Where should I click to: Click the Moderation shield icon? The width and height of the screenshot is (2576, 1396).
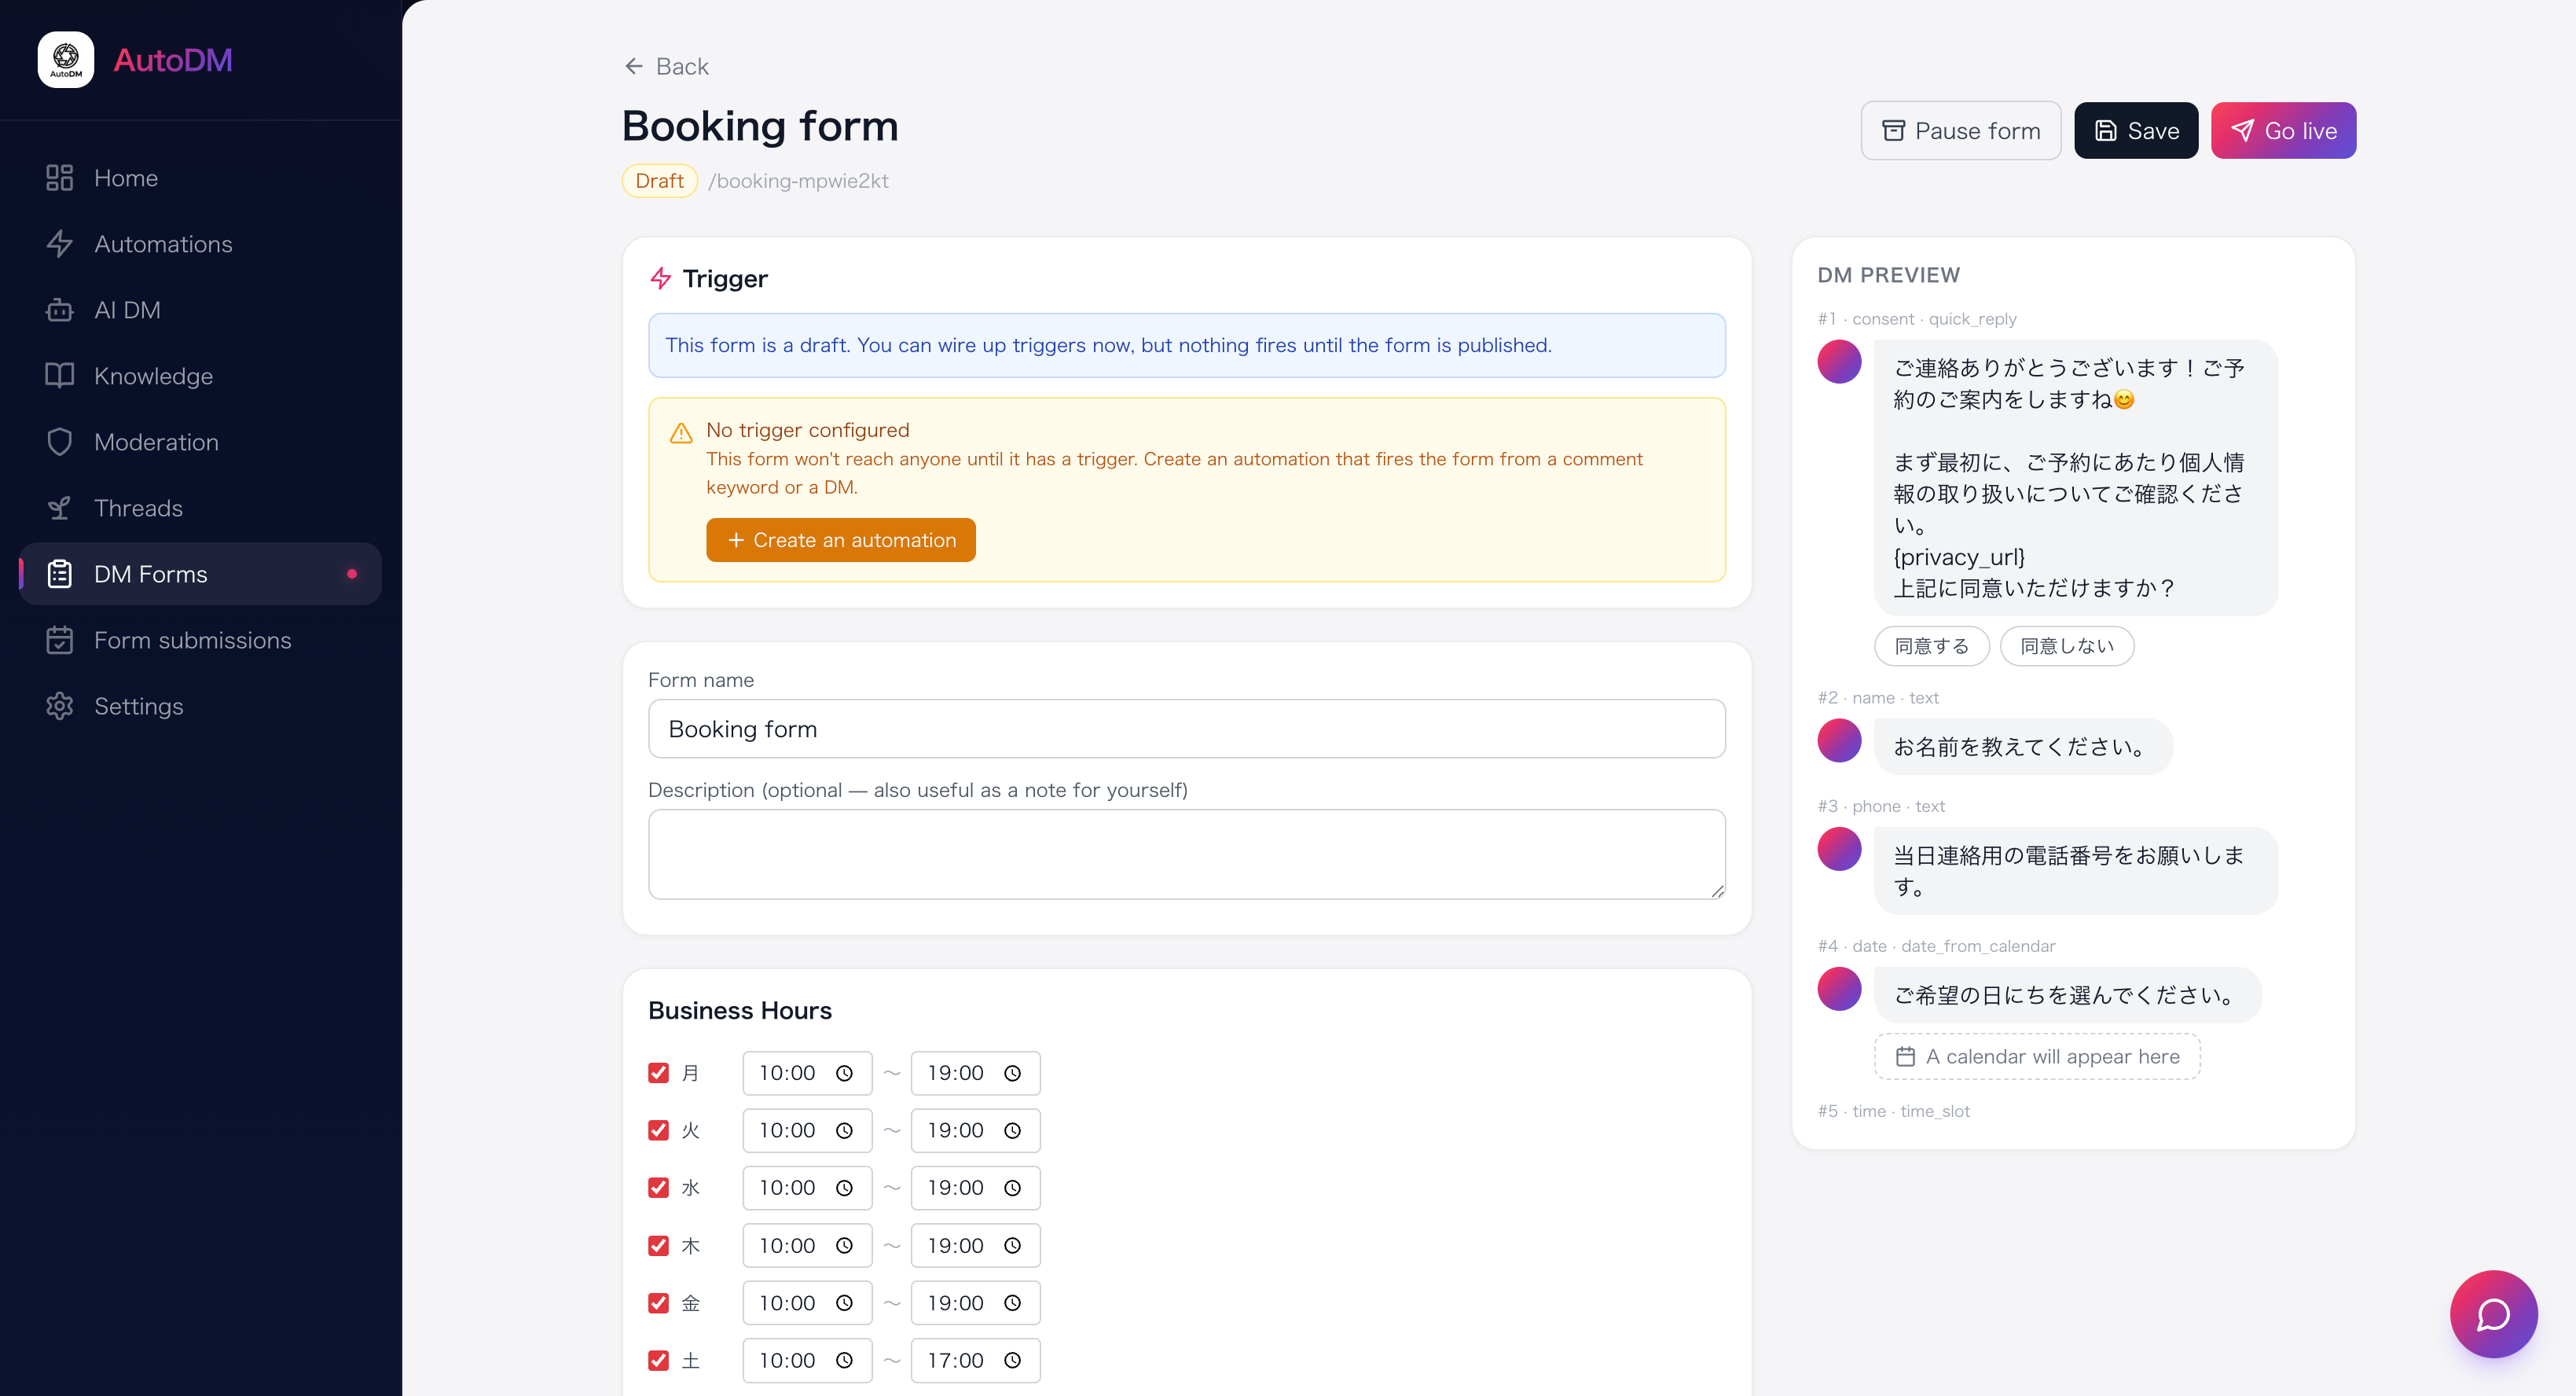[60, 442]
